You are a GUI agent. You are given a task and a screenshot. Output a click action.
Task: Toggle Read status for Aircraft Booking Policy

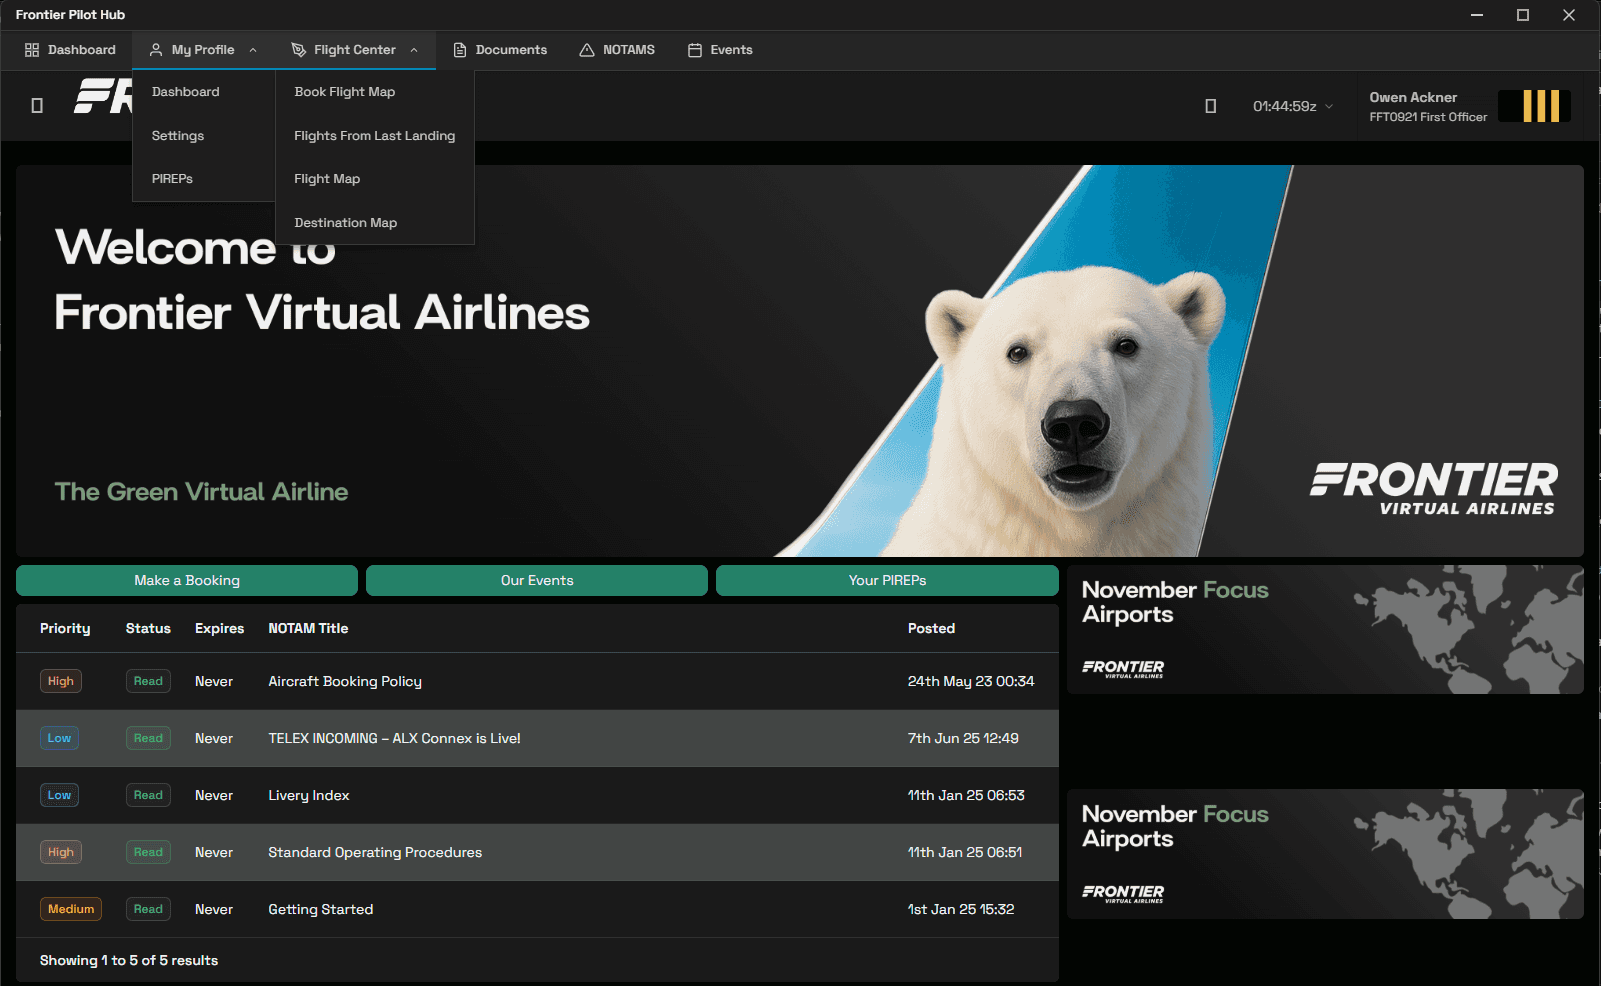click(x=148, y=681)
